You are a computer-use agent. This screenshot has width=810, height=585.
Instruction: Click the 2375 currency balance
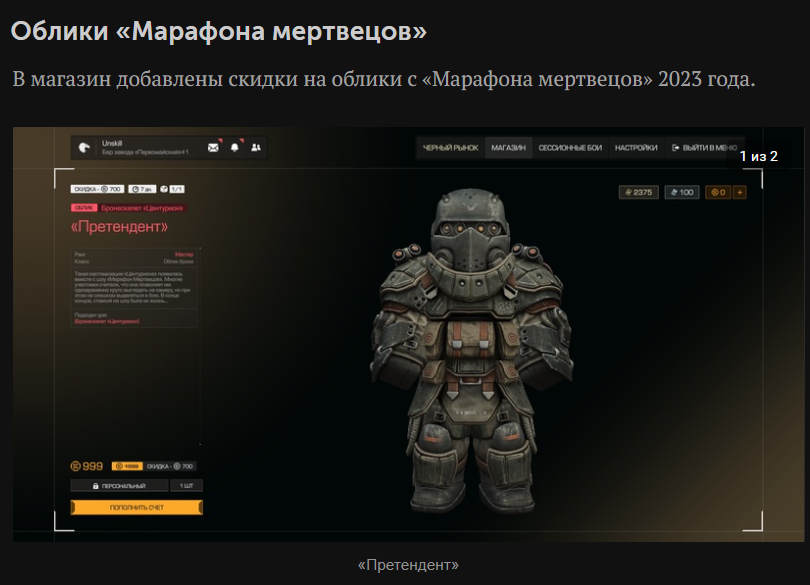coord(638,192)
